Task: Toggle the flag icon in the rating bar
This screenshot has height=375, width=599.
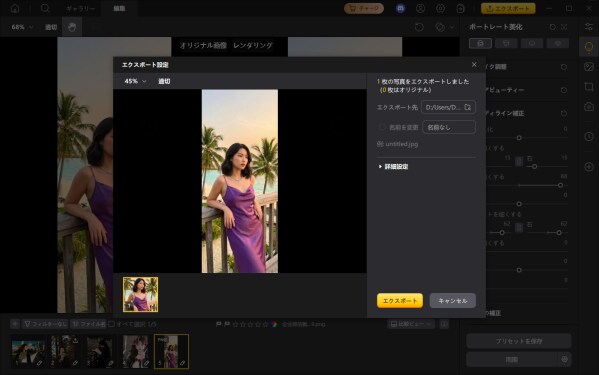Action: point(219,324)
